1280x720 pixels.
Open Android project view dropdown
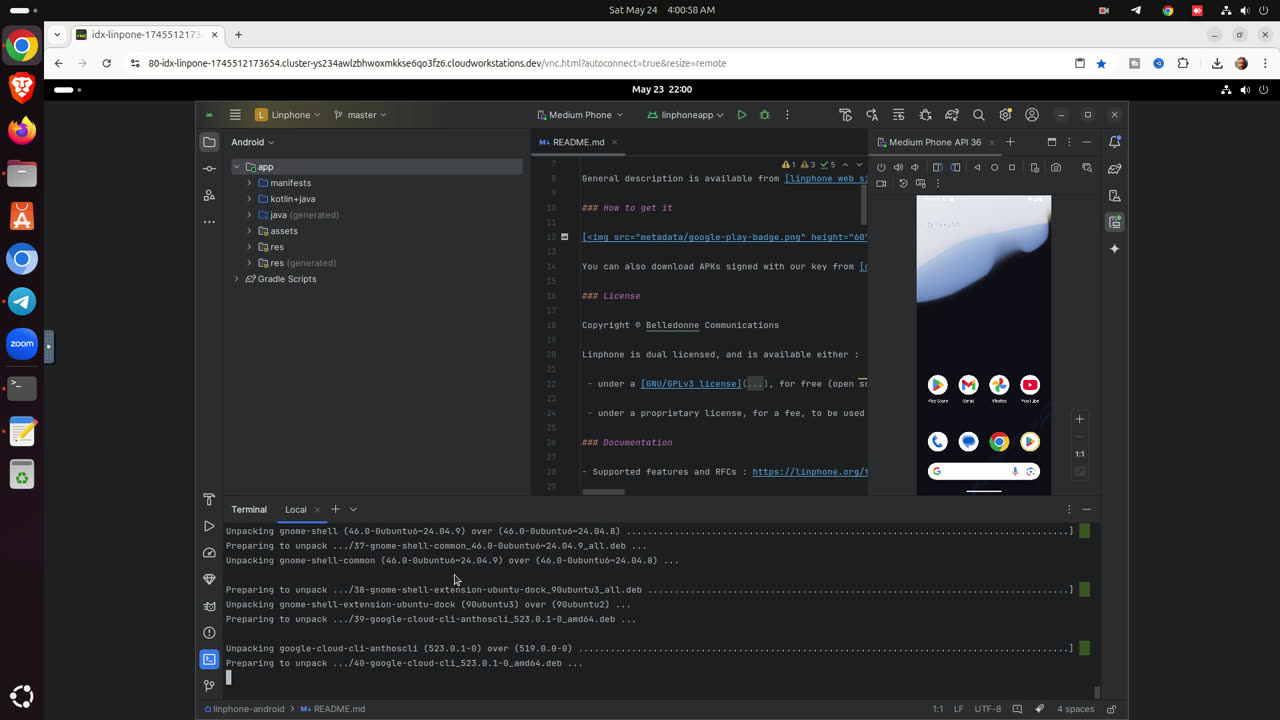coord(253,142)
